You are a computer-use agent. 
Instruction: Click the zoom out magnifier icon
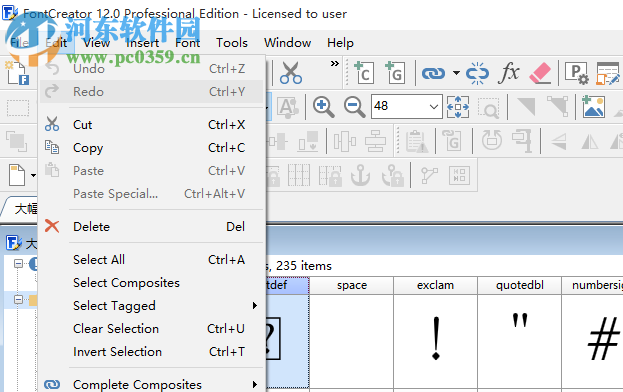click(x=354, y=106)
